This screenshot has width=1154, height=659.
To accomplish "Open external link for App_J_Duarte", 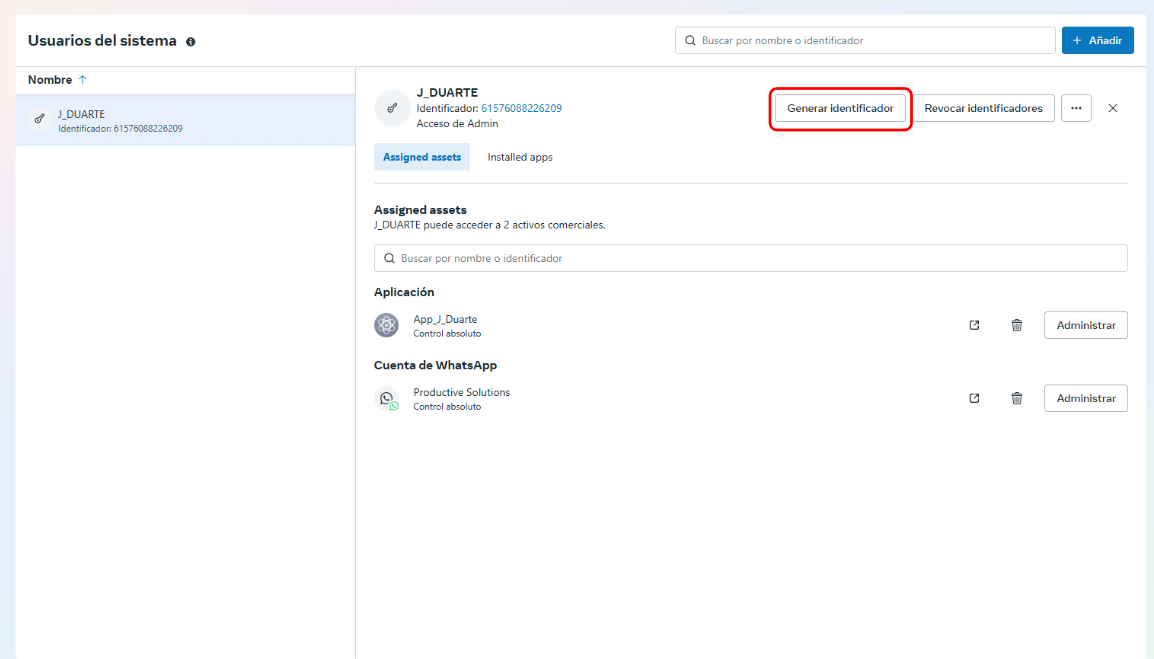I will [x=974, y=325].
